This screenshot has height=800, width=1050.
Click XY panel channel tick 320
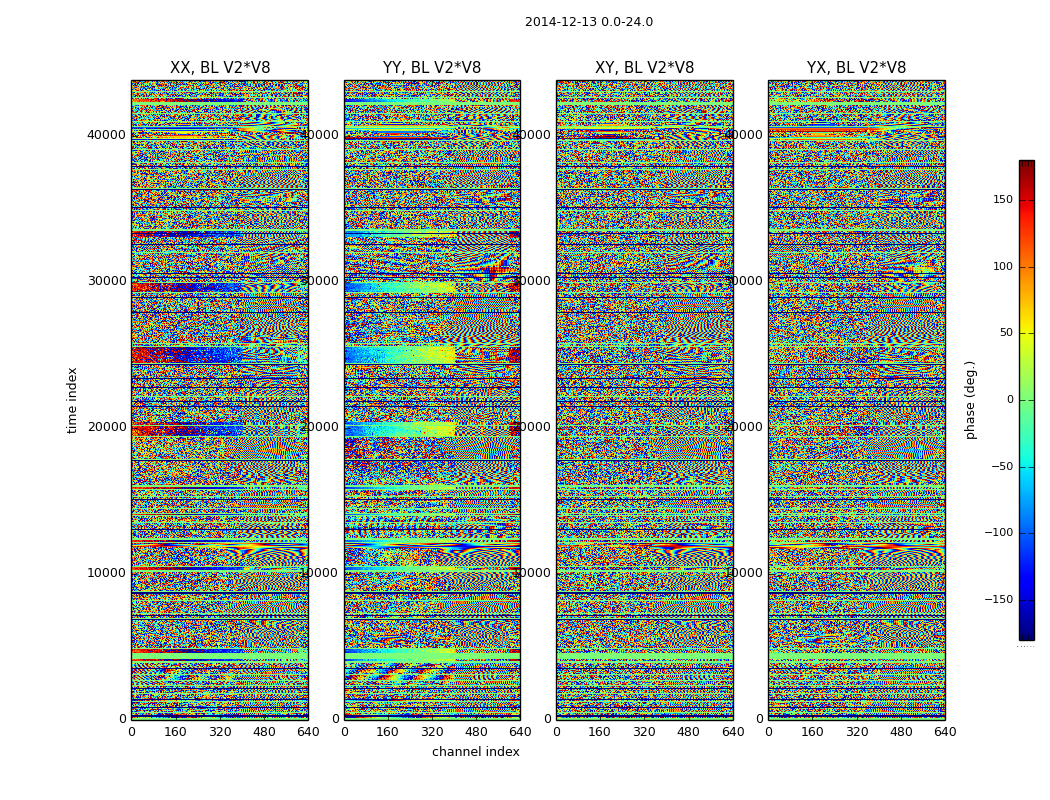pos(644,732)
